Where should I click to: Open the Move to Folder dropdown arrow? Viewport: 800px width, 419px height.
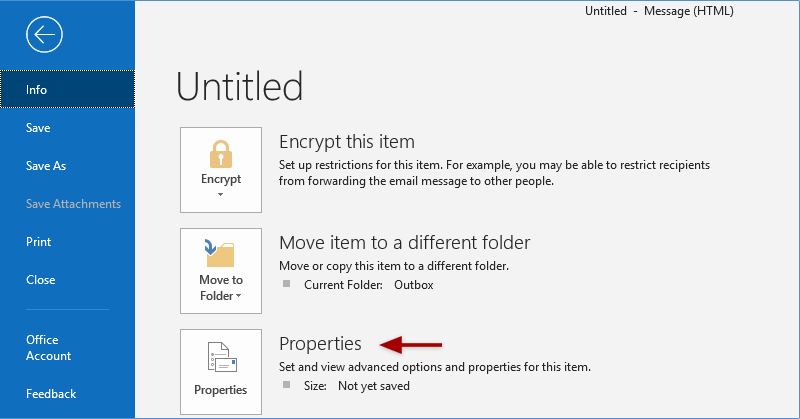point(239,296)
